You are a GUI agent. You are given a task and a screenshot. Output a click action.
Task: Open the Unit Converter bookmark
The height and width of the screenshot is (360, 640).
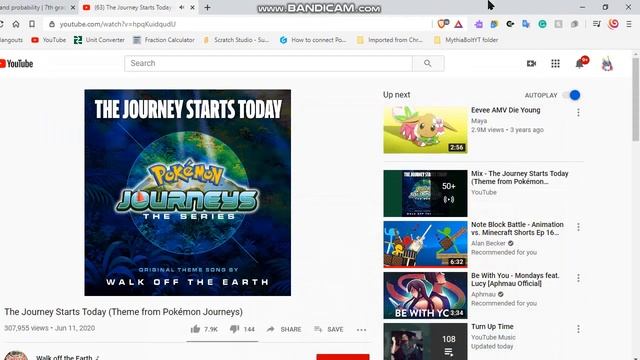tap(99, 40)
